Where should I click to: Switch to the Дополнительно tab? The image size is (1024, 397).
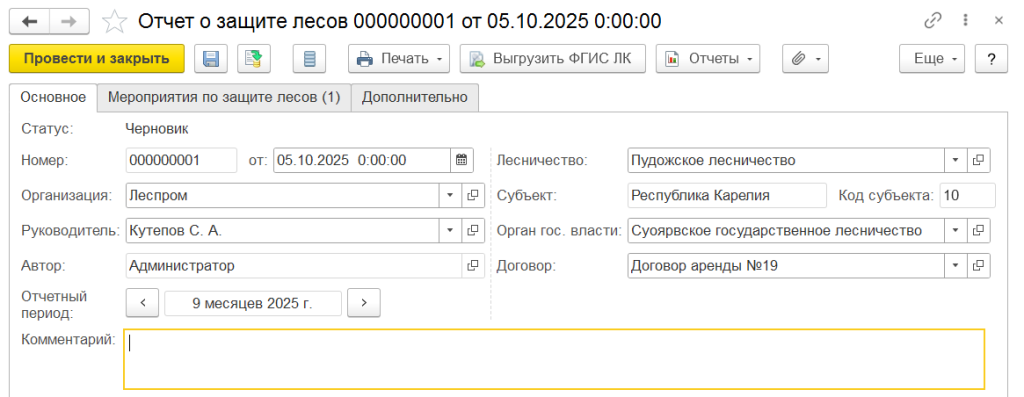[415, 97]
